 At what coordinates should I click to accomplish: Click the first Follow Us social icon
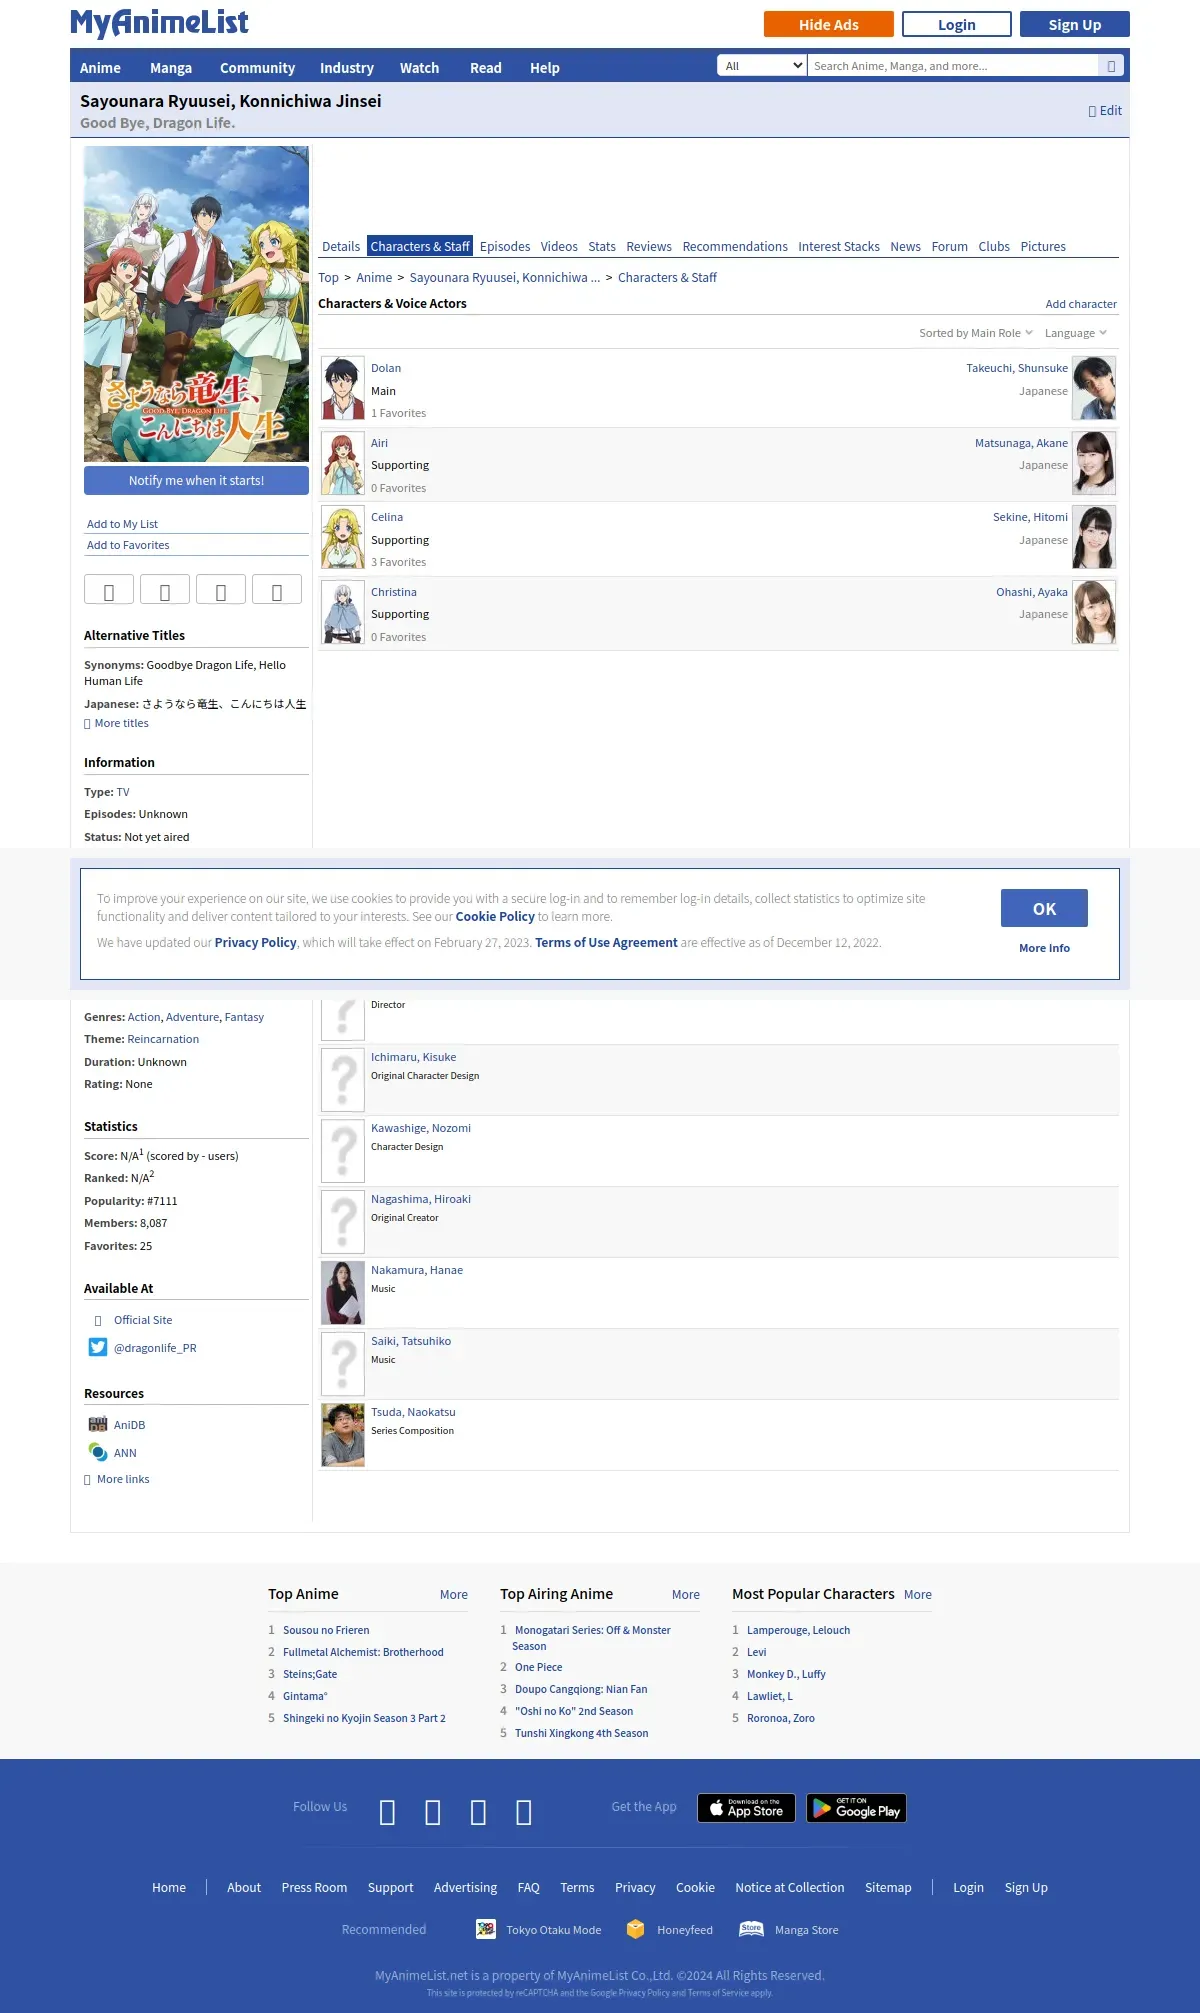click(x=388, y=1812)
